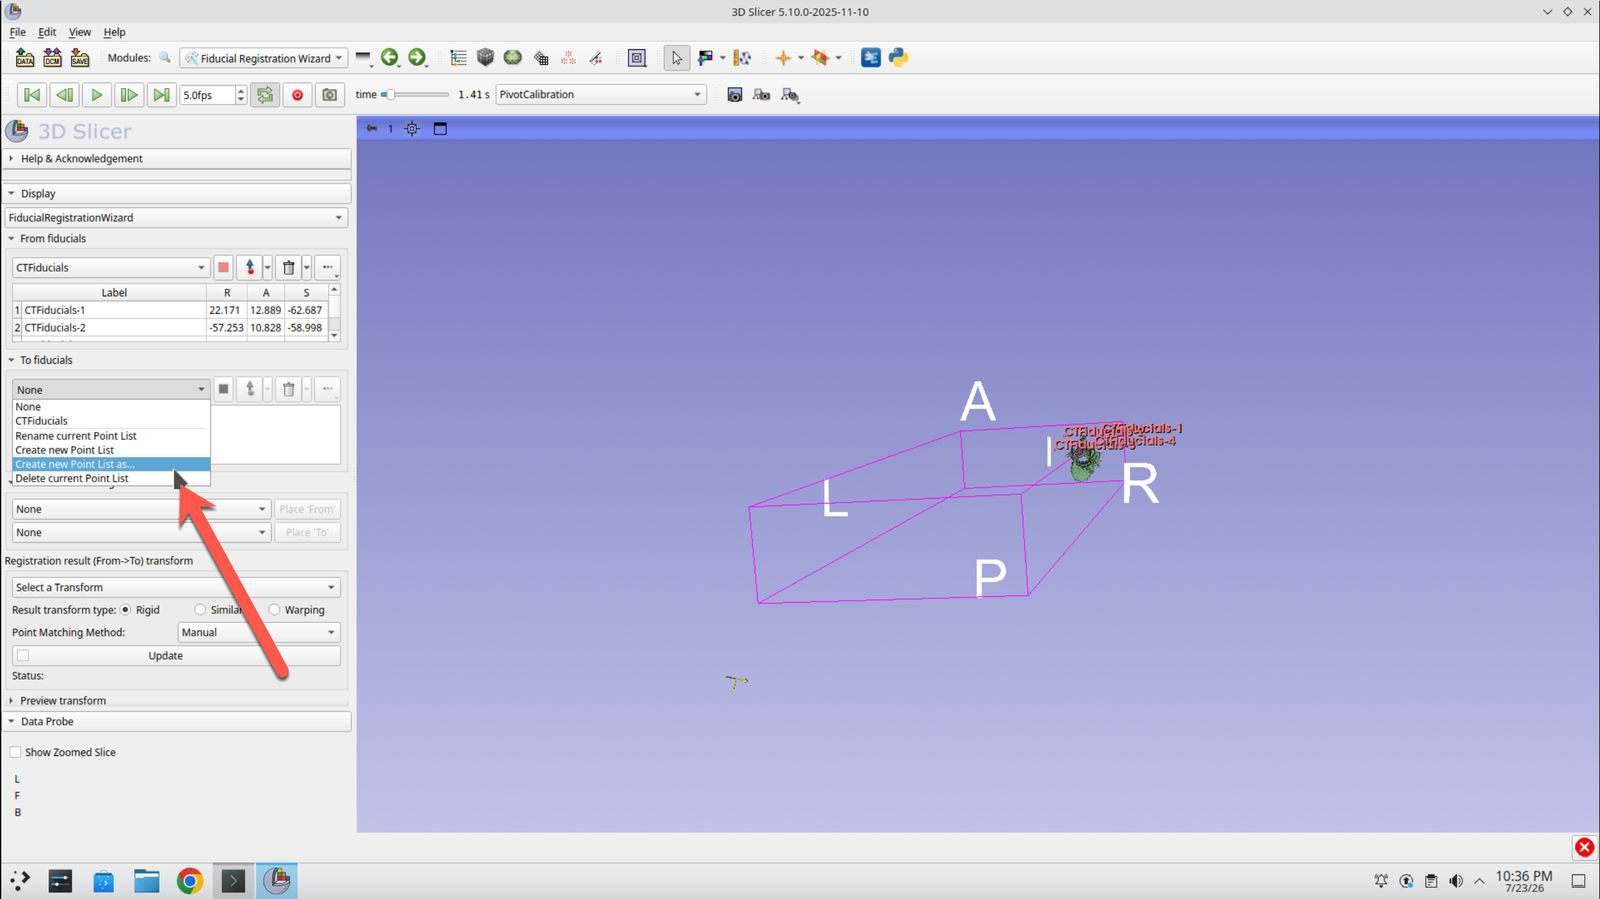Choose Delete current Point List
Screen dimensions: 1600x899
[x=111, y=478]
